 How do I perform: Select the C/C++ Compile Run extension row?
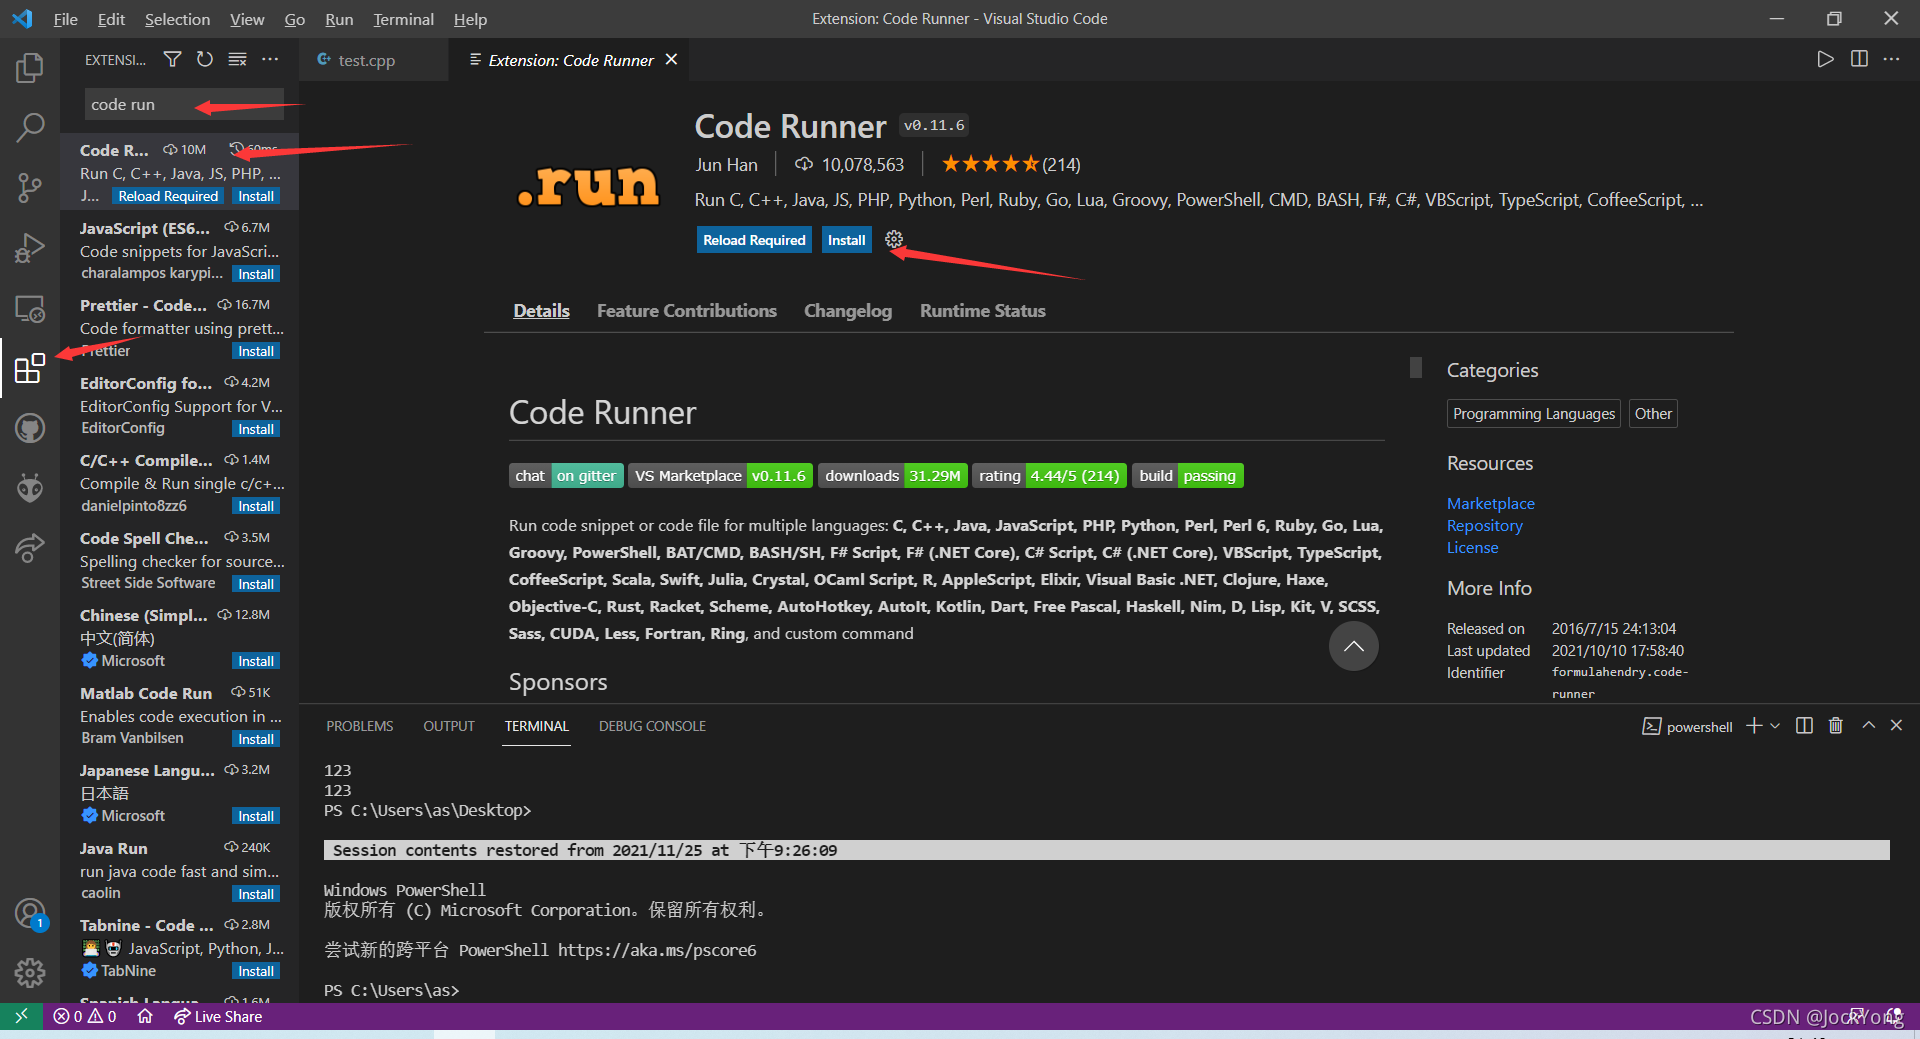[180, 483]
